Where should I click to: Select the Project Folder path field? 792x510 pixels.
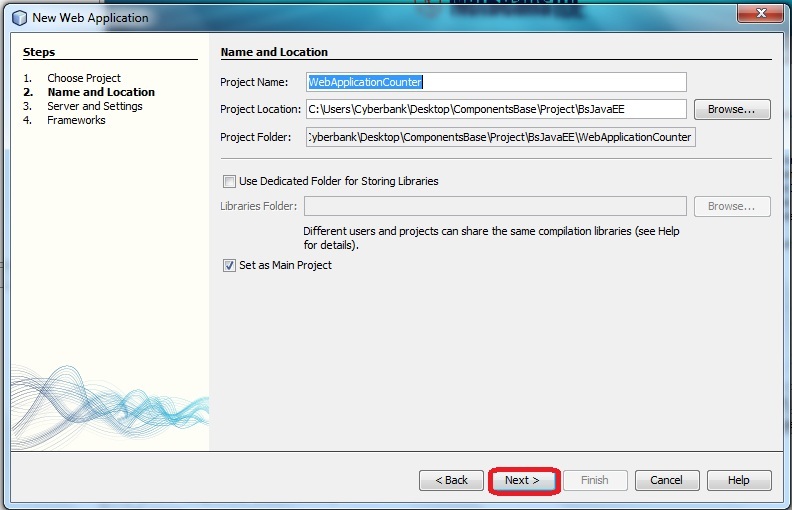(501, 137)
